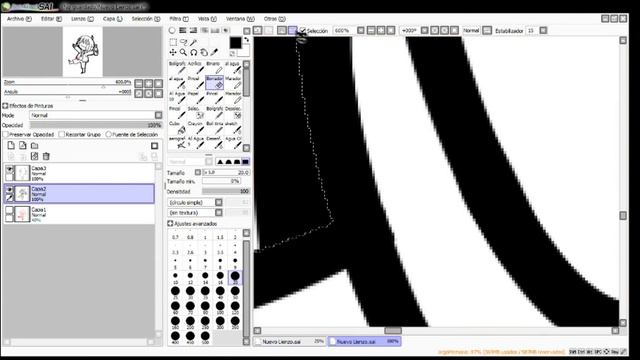Open the toolbar Normal blend mode dropdown

point(487,31)
